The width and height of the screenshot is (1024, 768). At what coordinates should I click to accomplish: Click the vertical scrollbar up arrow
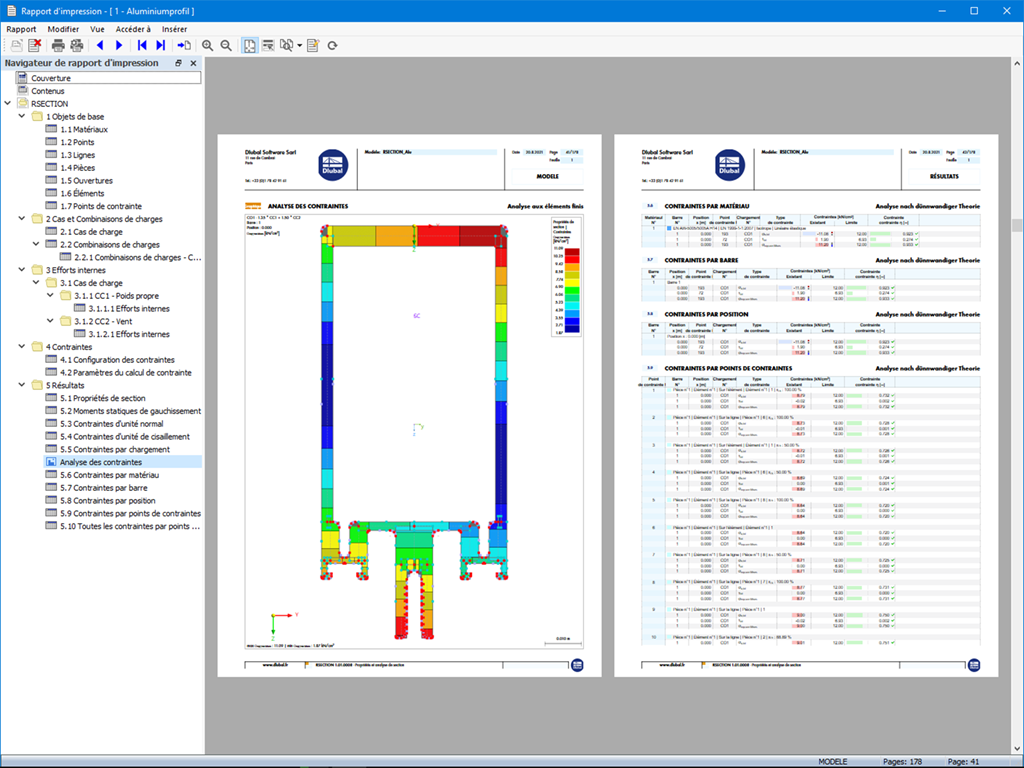pyautogui.click(x=1017, y=63)
